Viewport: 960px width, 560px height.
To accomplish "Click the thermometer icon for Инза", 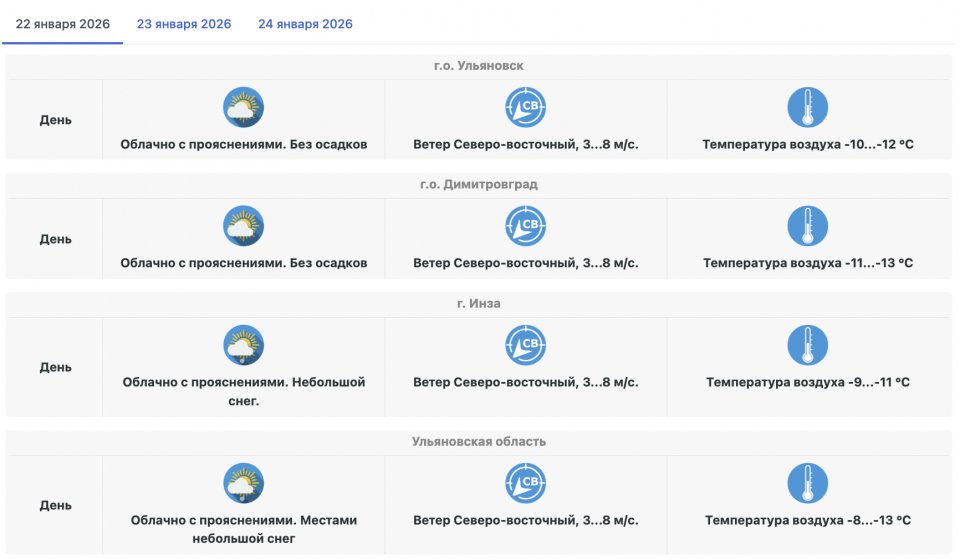I will click(807, 345).
